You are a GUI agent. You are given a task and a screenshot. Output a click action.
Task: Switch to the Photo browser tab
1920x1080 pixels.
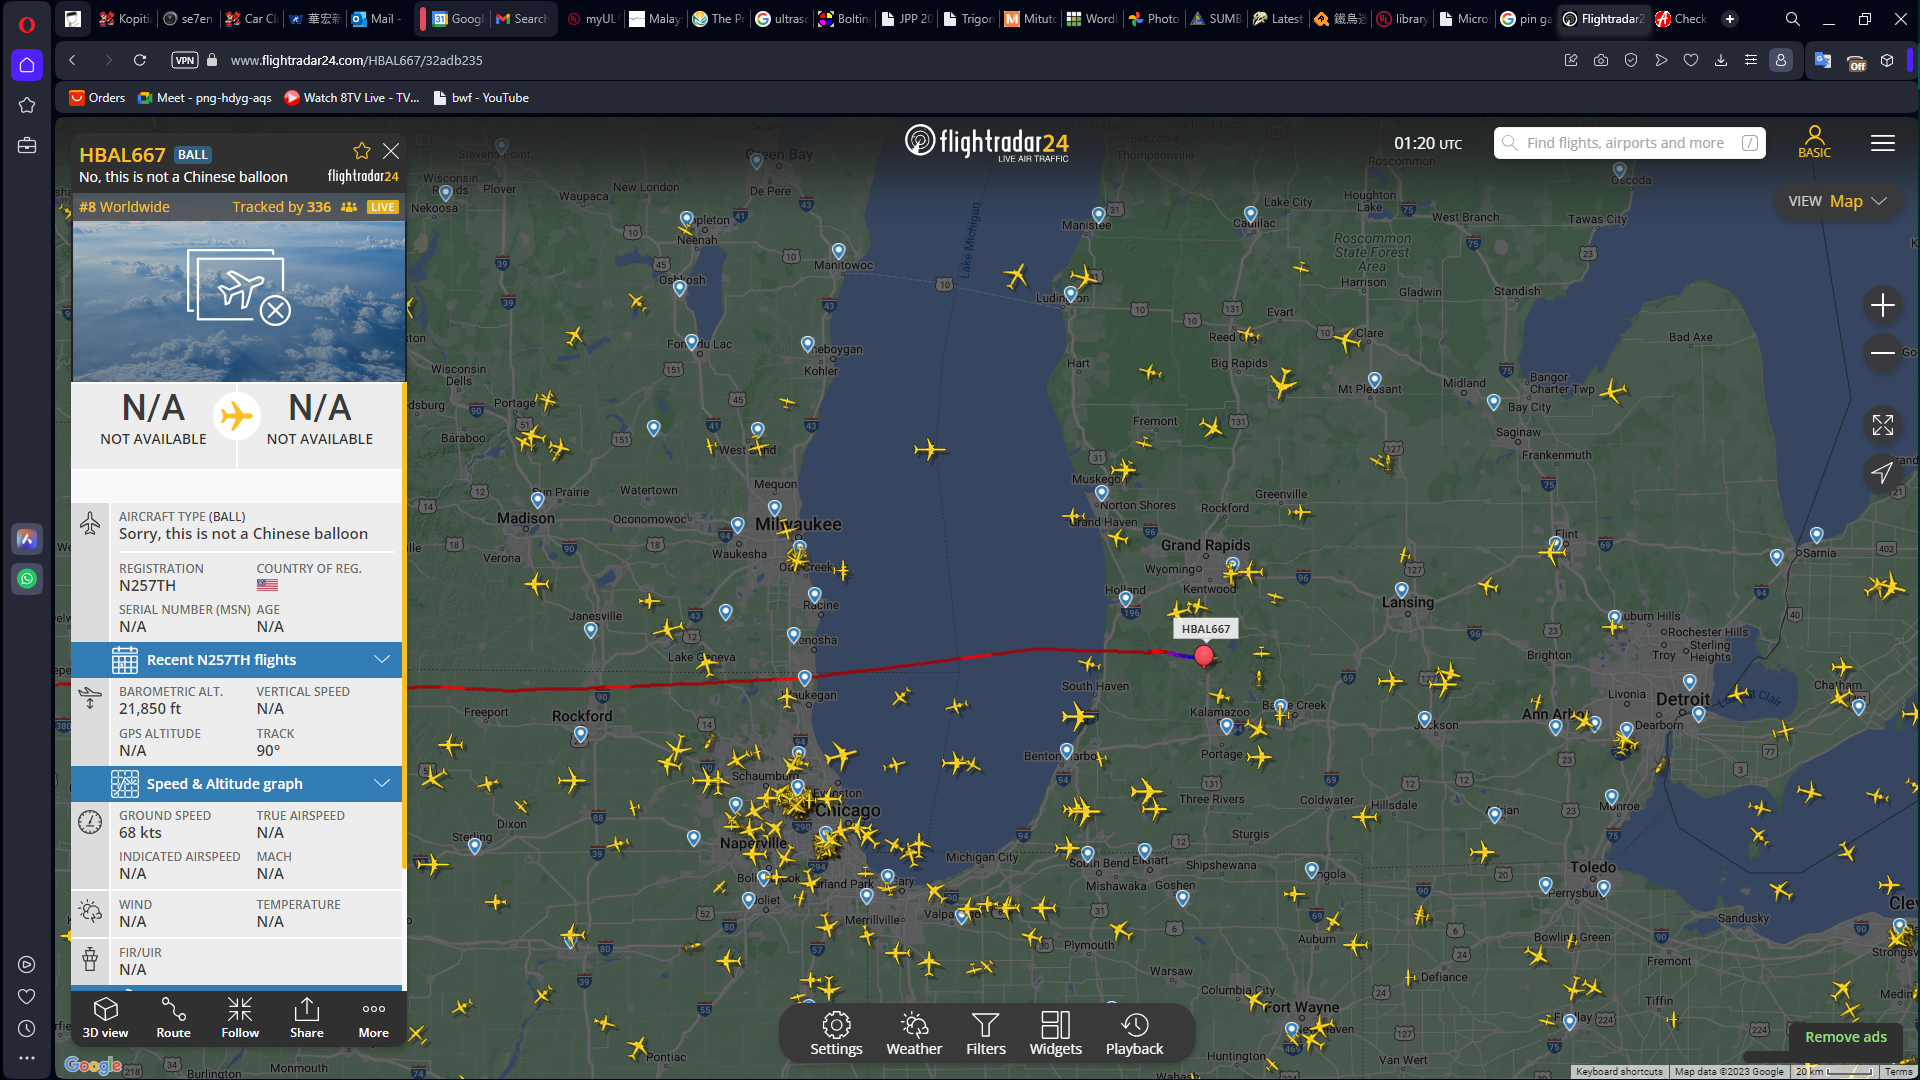(1153, 19)
